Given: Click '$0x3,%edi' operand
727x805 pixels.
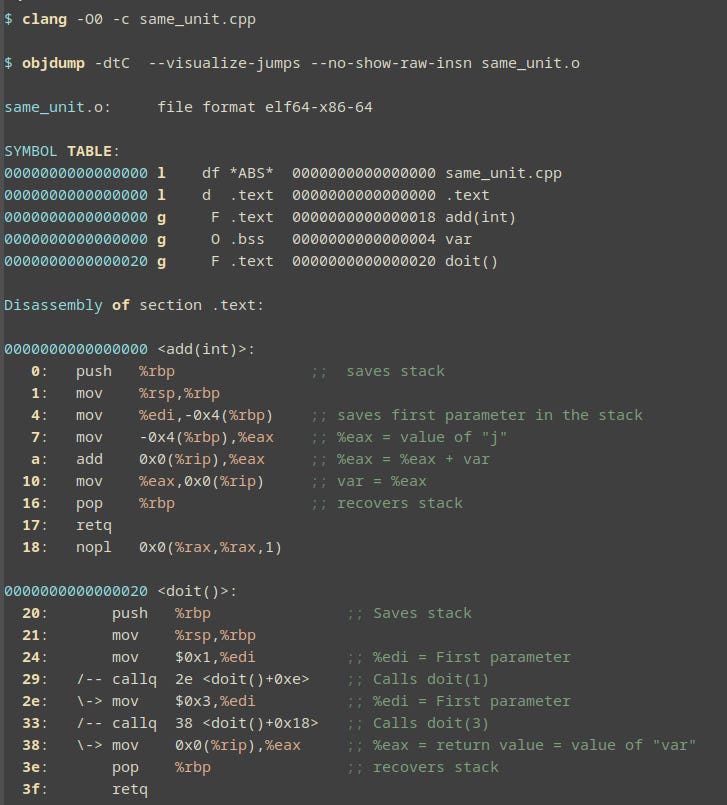Looking at the screenshot, I should (215, 701).
